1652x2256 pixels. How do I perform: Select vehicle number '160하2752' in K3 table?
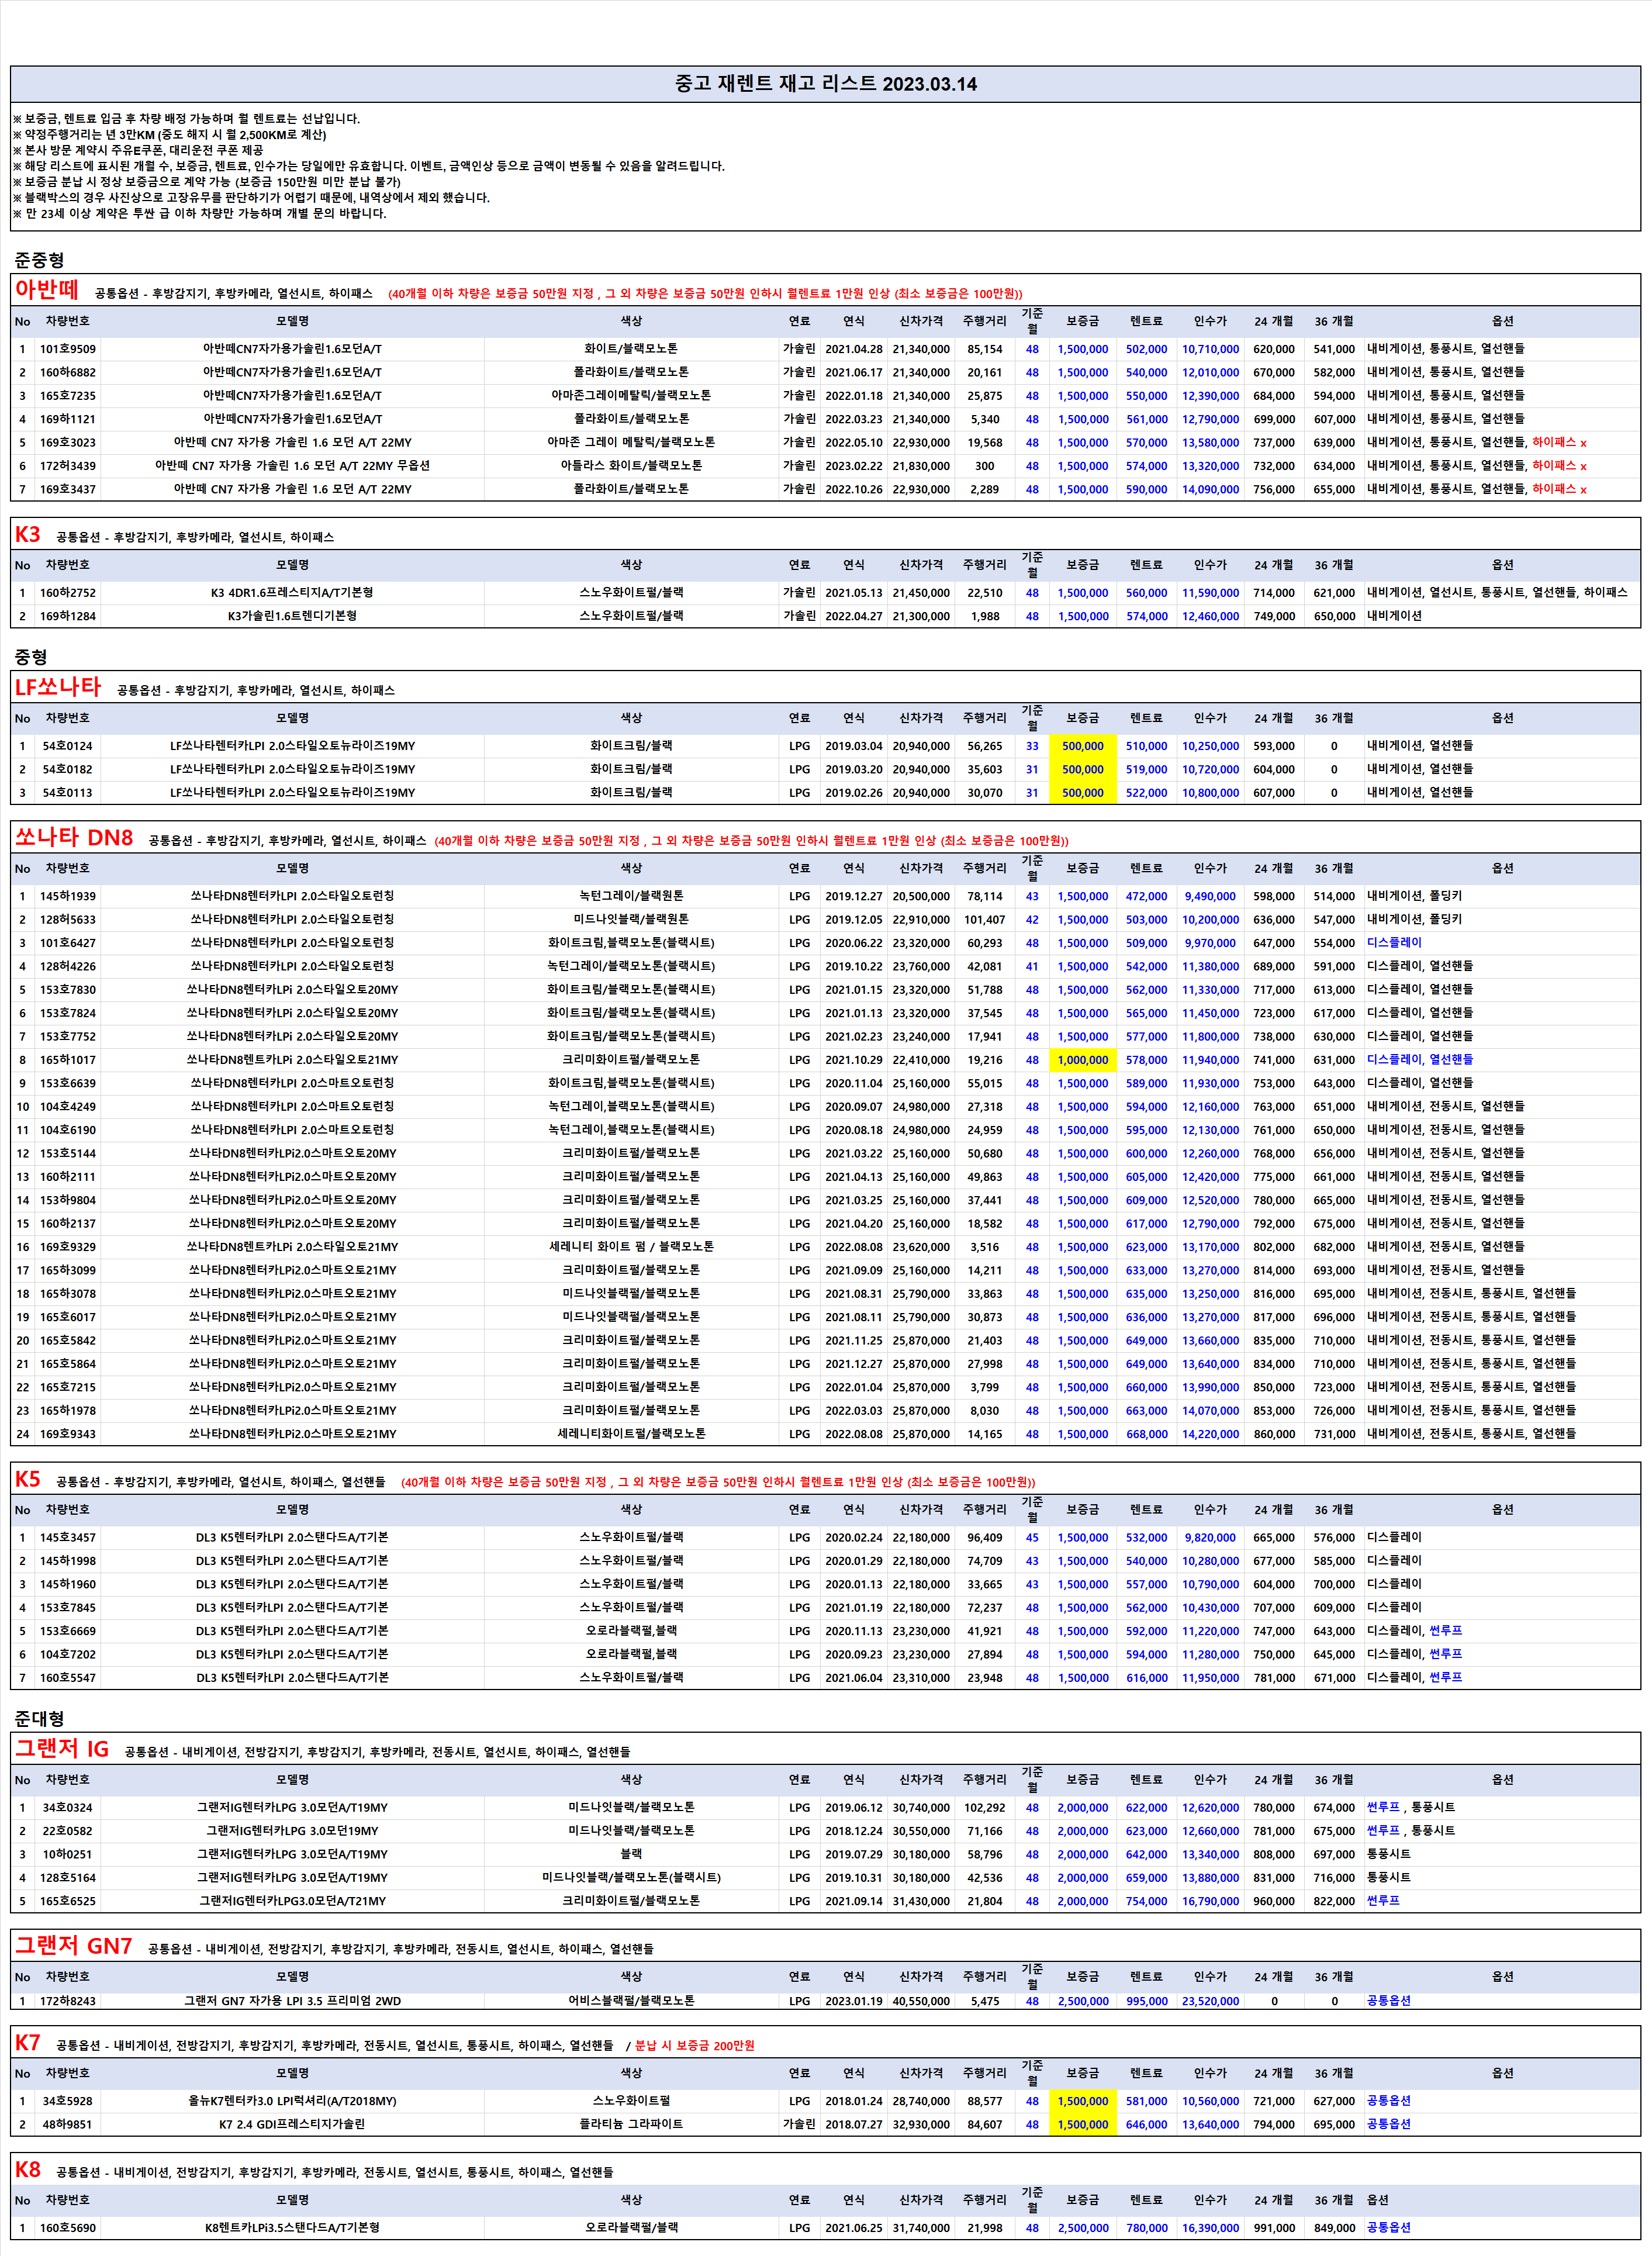click(68, 593)
